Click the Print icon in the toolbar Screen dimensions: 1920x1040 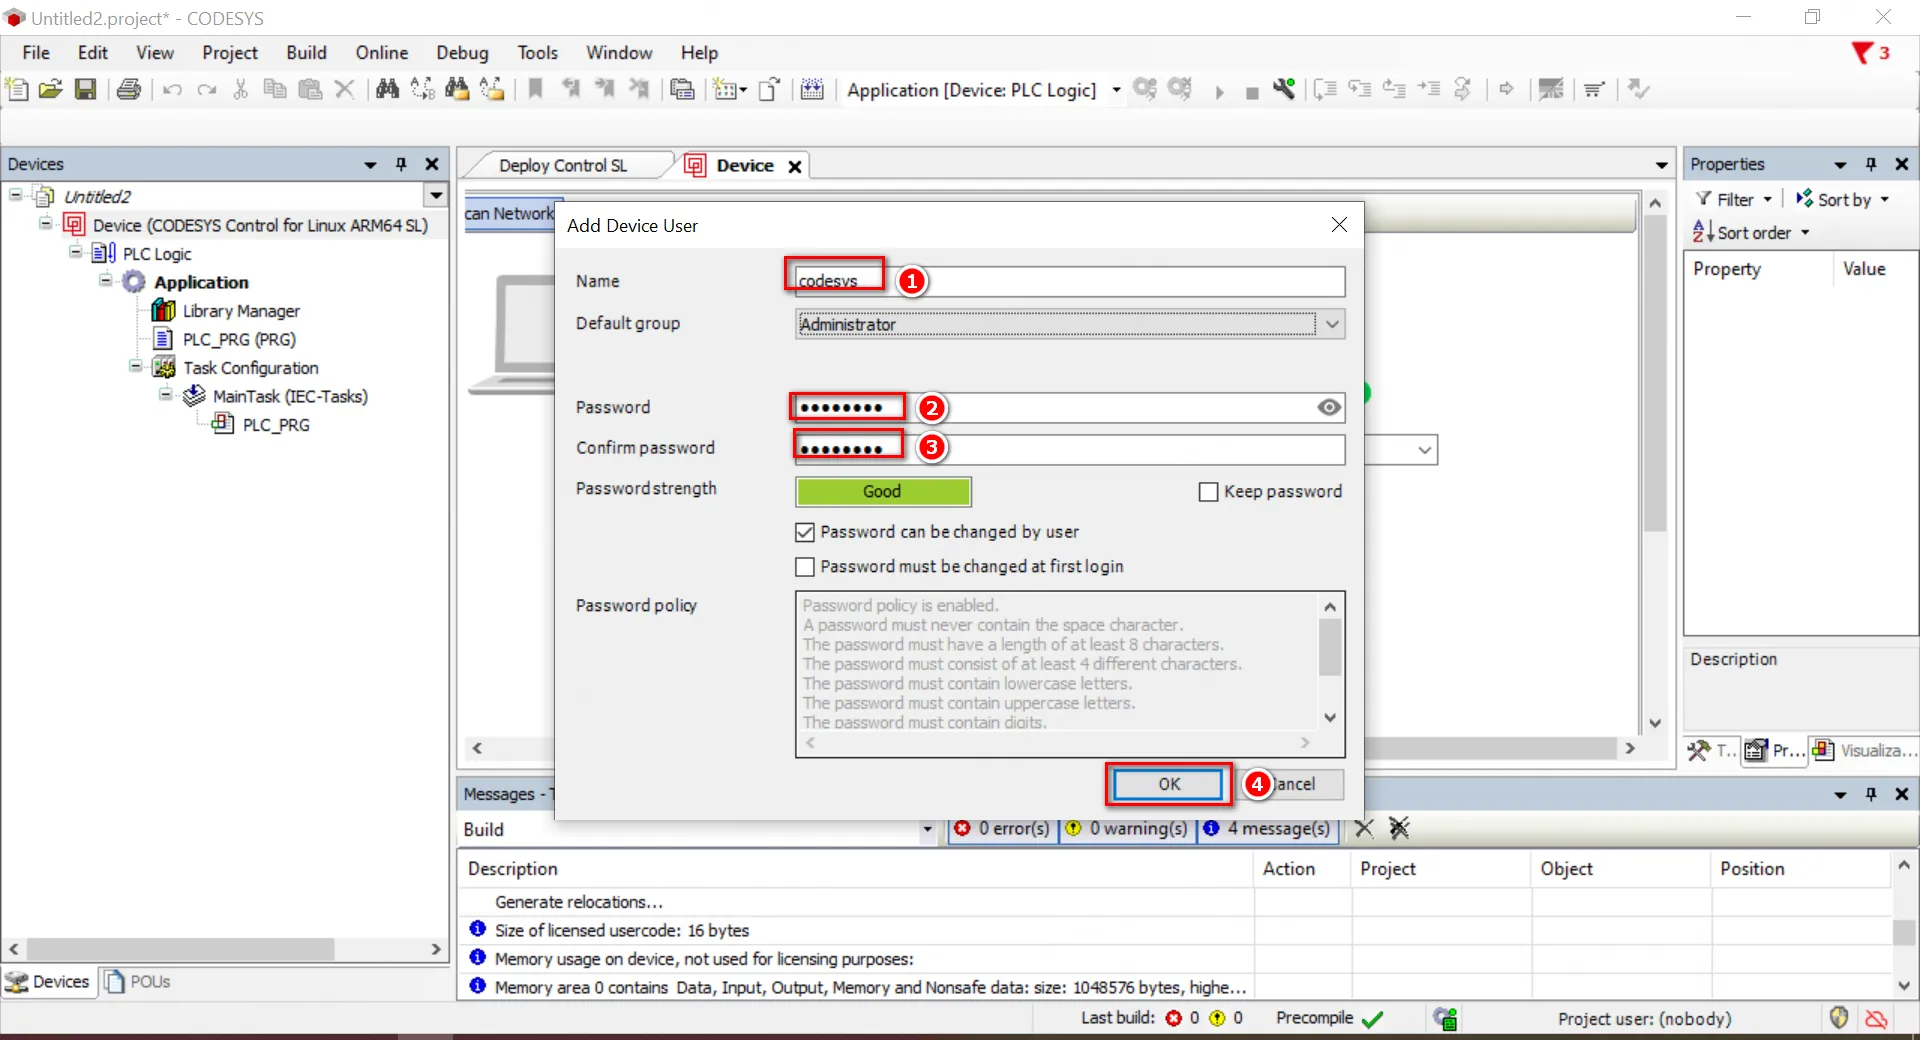pyautogui.click(x=129, y=90)
